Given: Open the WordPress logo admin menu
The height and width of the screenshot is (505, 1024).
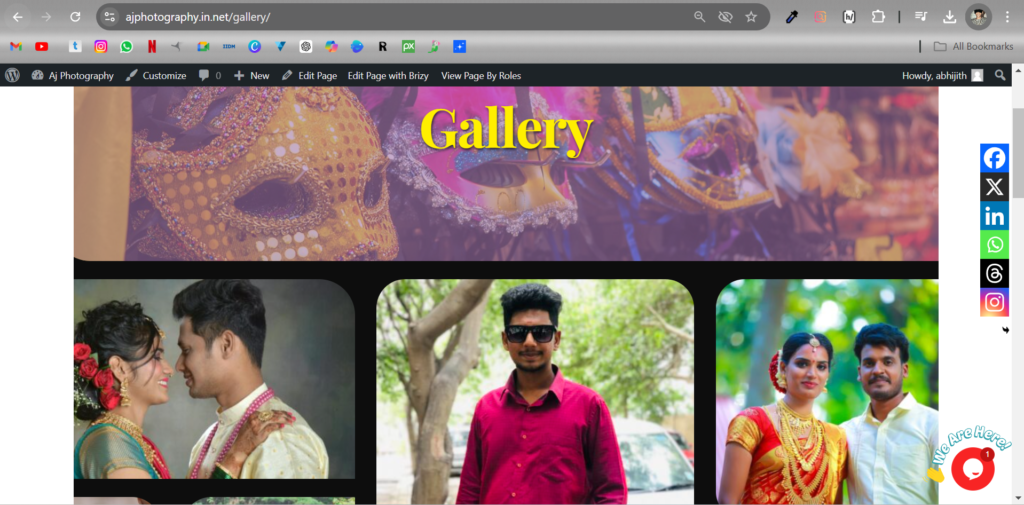Looking at the screenshot, I should click(12, 75).
